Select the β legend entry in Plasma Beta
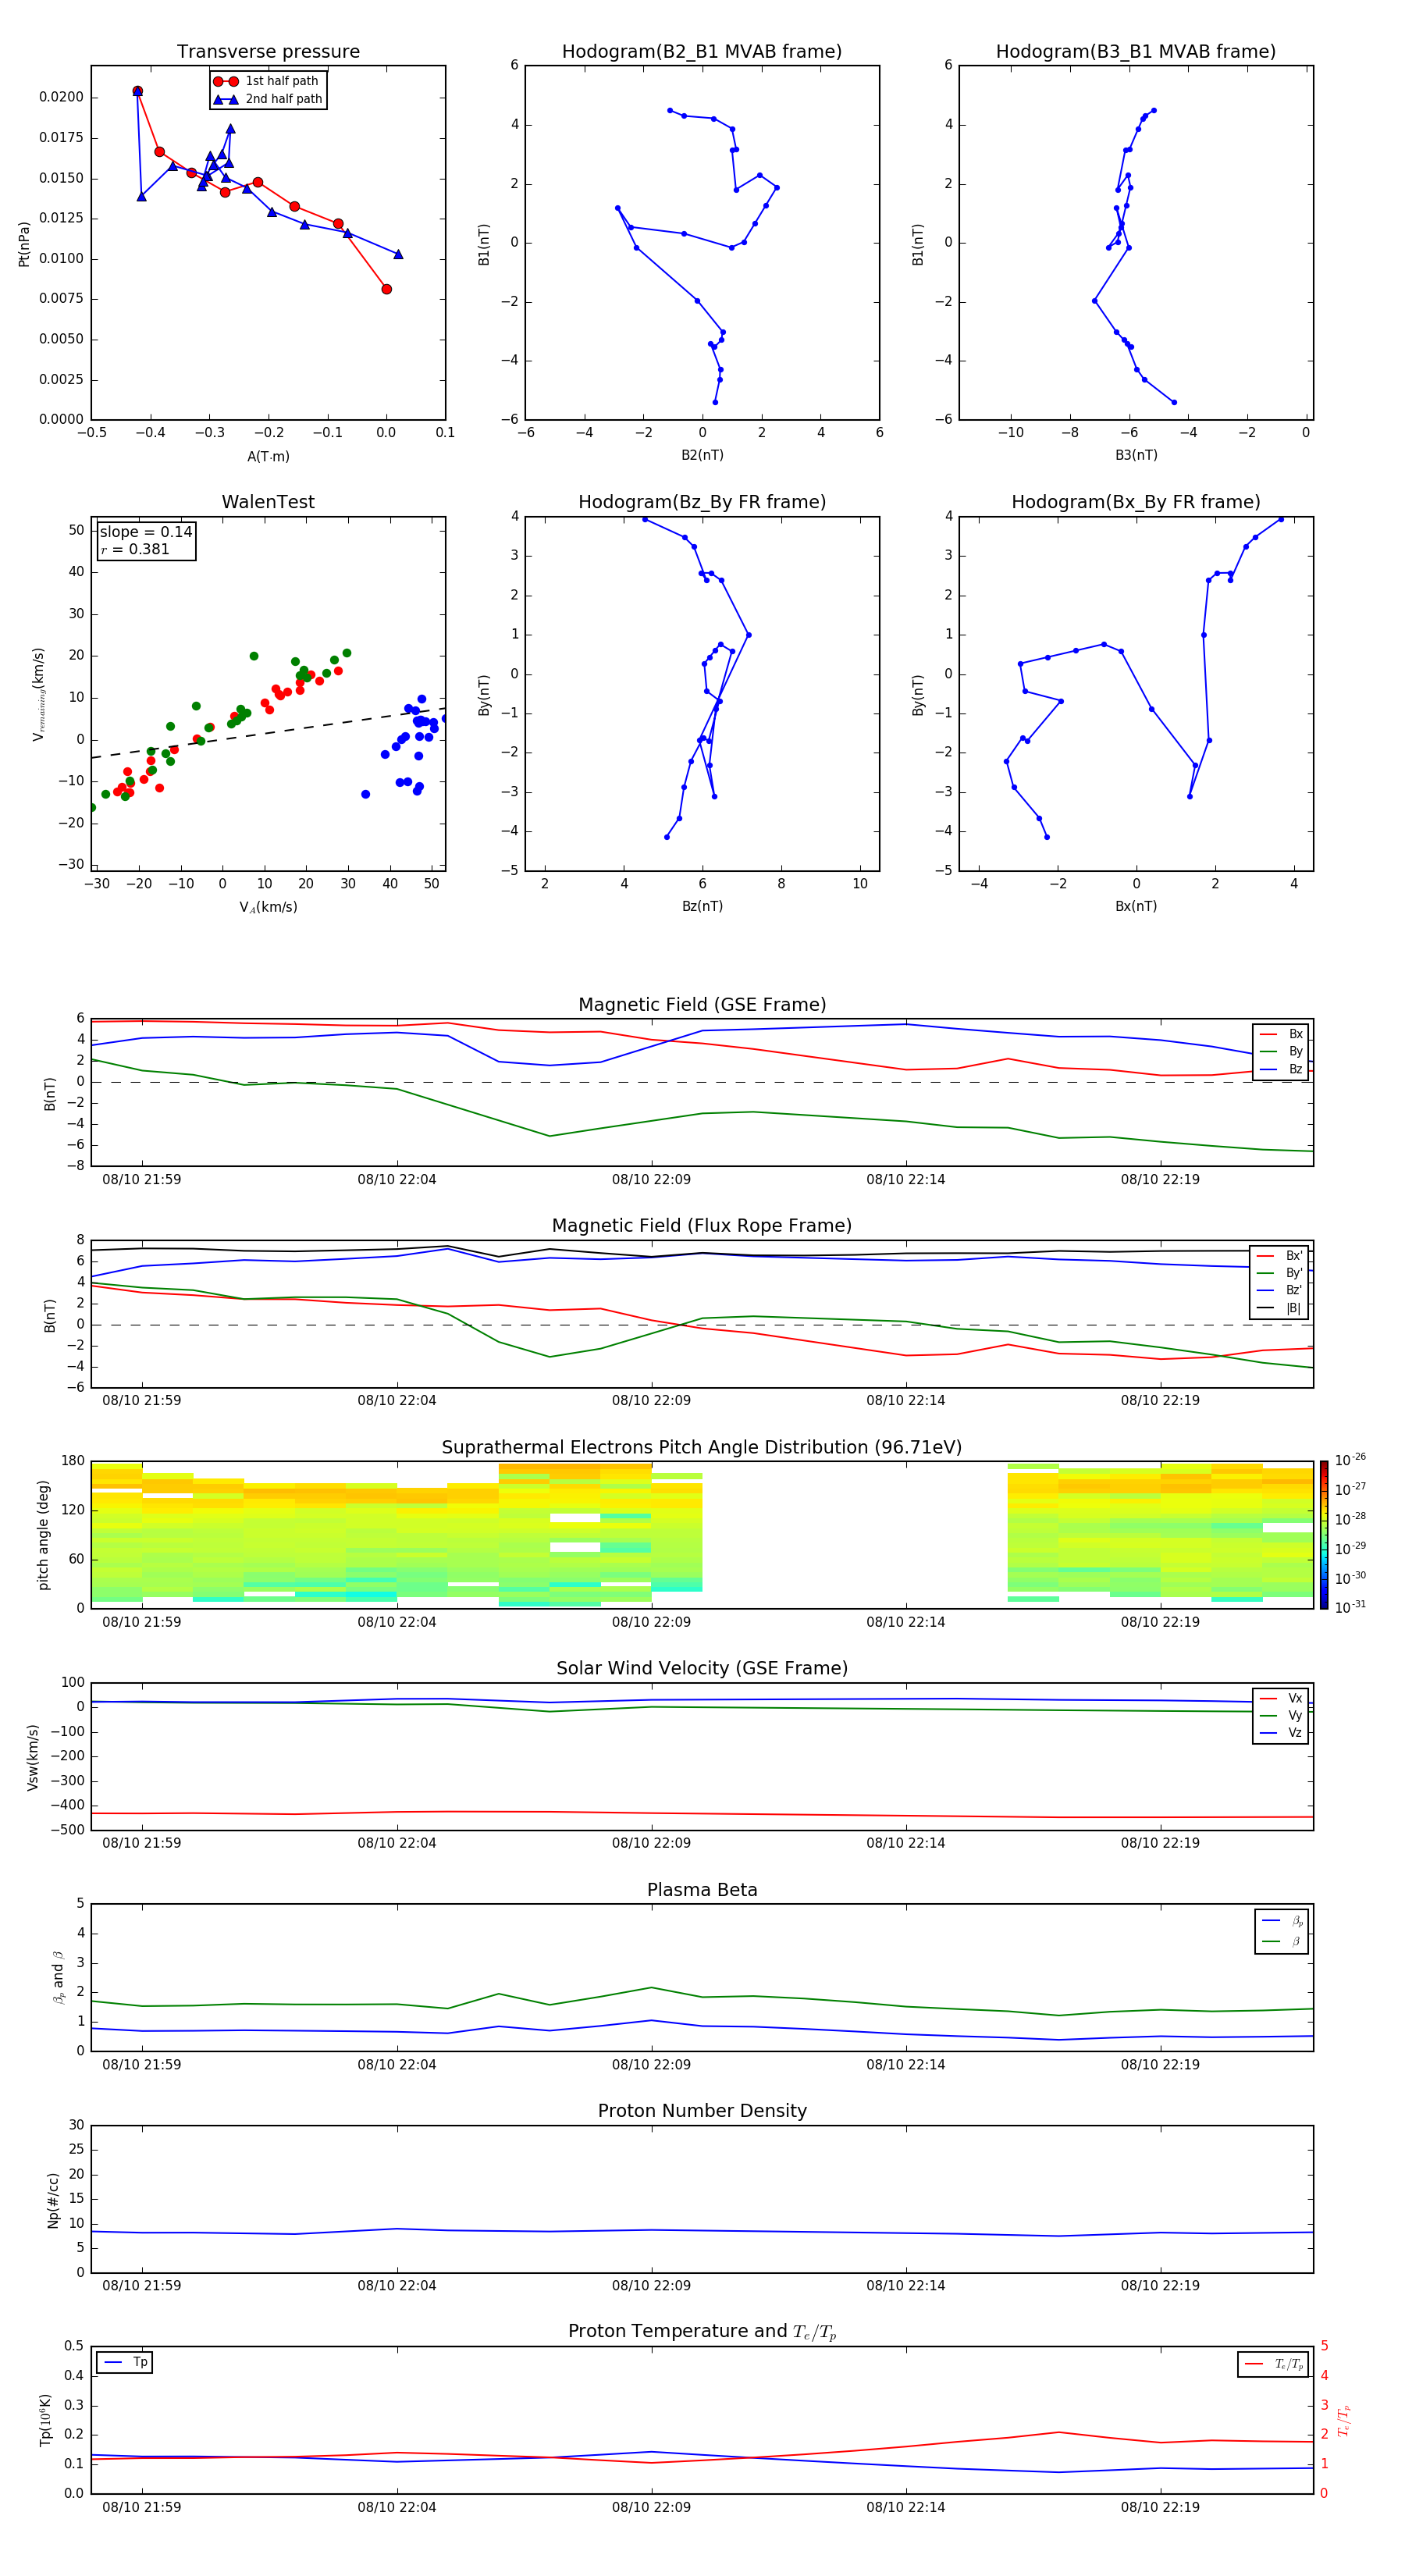1405x2576 pixels. tap(1282, 1942)
